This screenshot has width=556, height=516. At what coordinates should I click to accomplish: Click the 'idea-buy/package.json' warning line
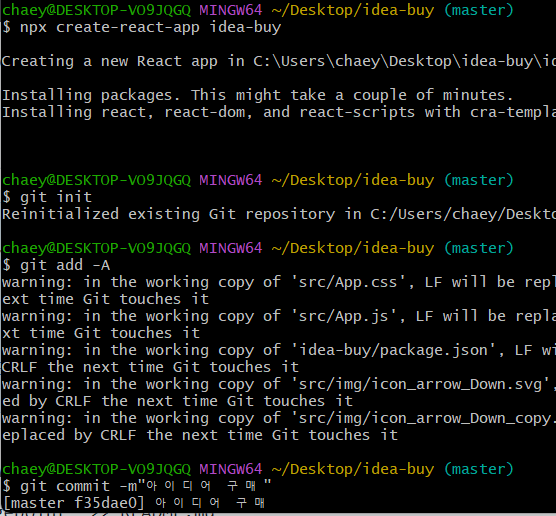(x=279, y=350)
